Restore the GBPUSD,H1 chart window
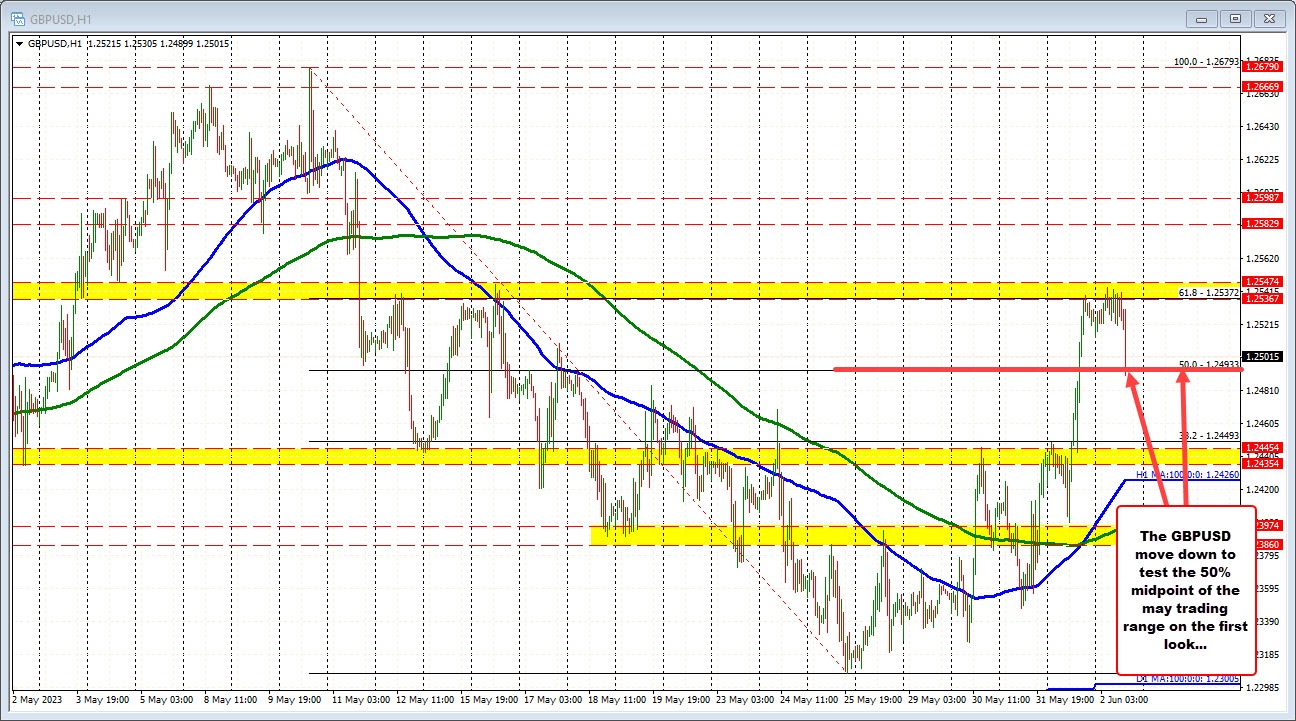The image size is (1296, 721). 1236,18
